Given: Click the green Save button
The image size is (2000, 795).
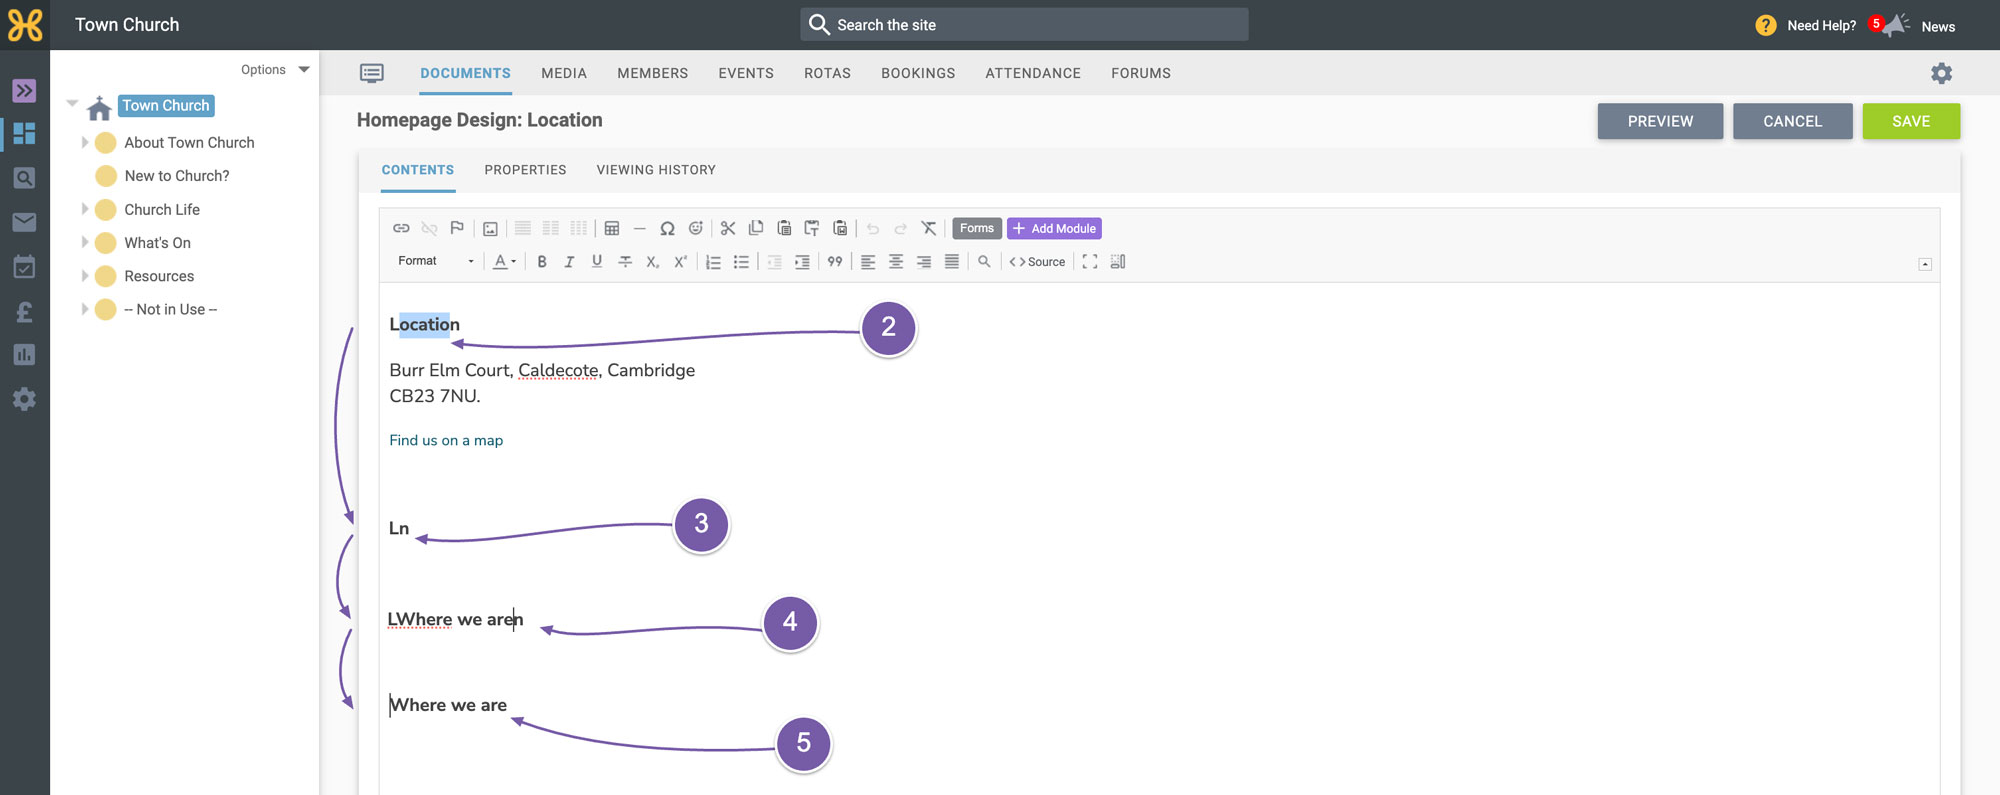Looking at the screenshot, I should pyautogui.click(x=1911, y=121).
